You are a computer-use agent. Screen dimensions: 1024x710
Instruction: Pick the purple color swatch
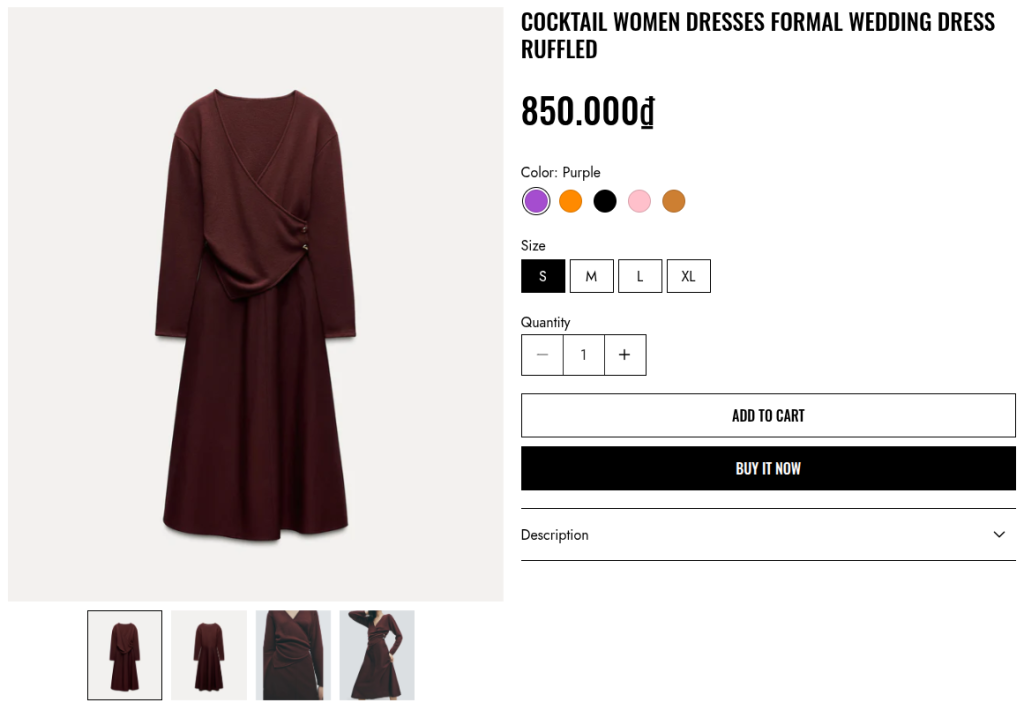coord(536,201)
